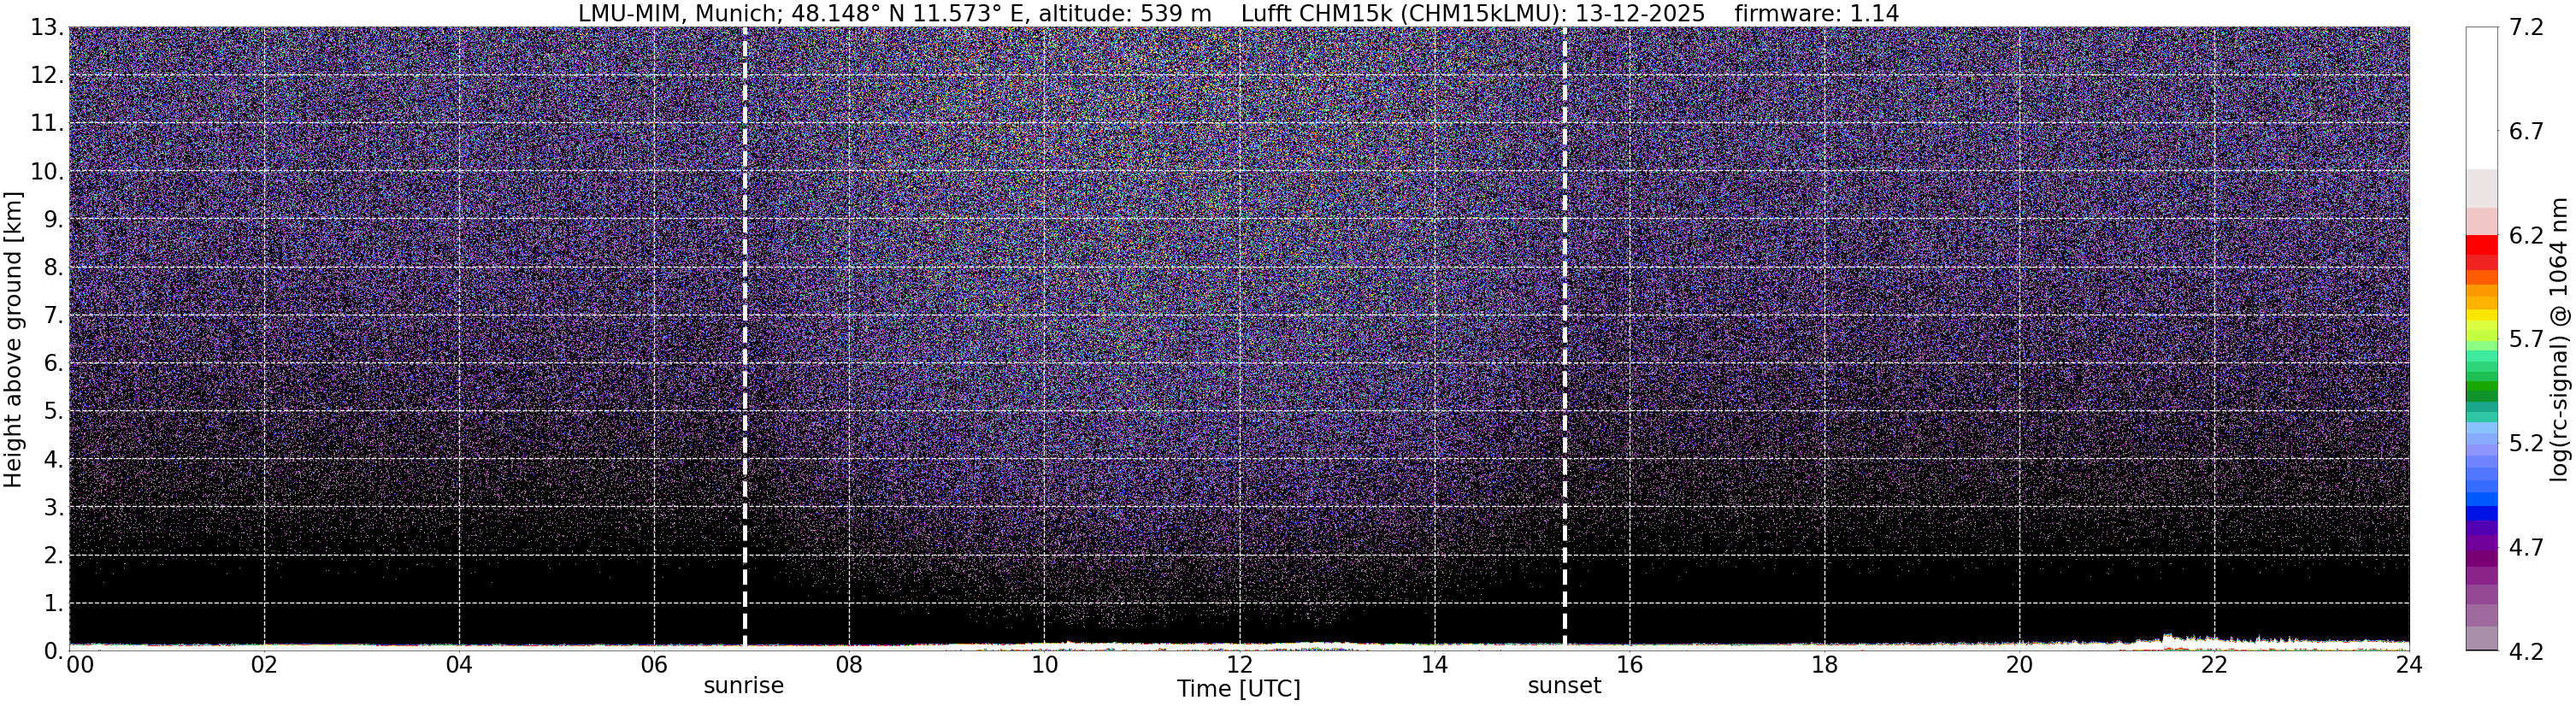This screenshot has width=2576, height=706.
Task: Click the "sunrise" label below the time axis
Action: 744,686
